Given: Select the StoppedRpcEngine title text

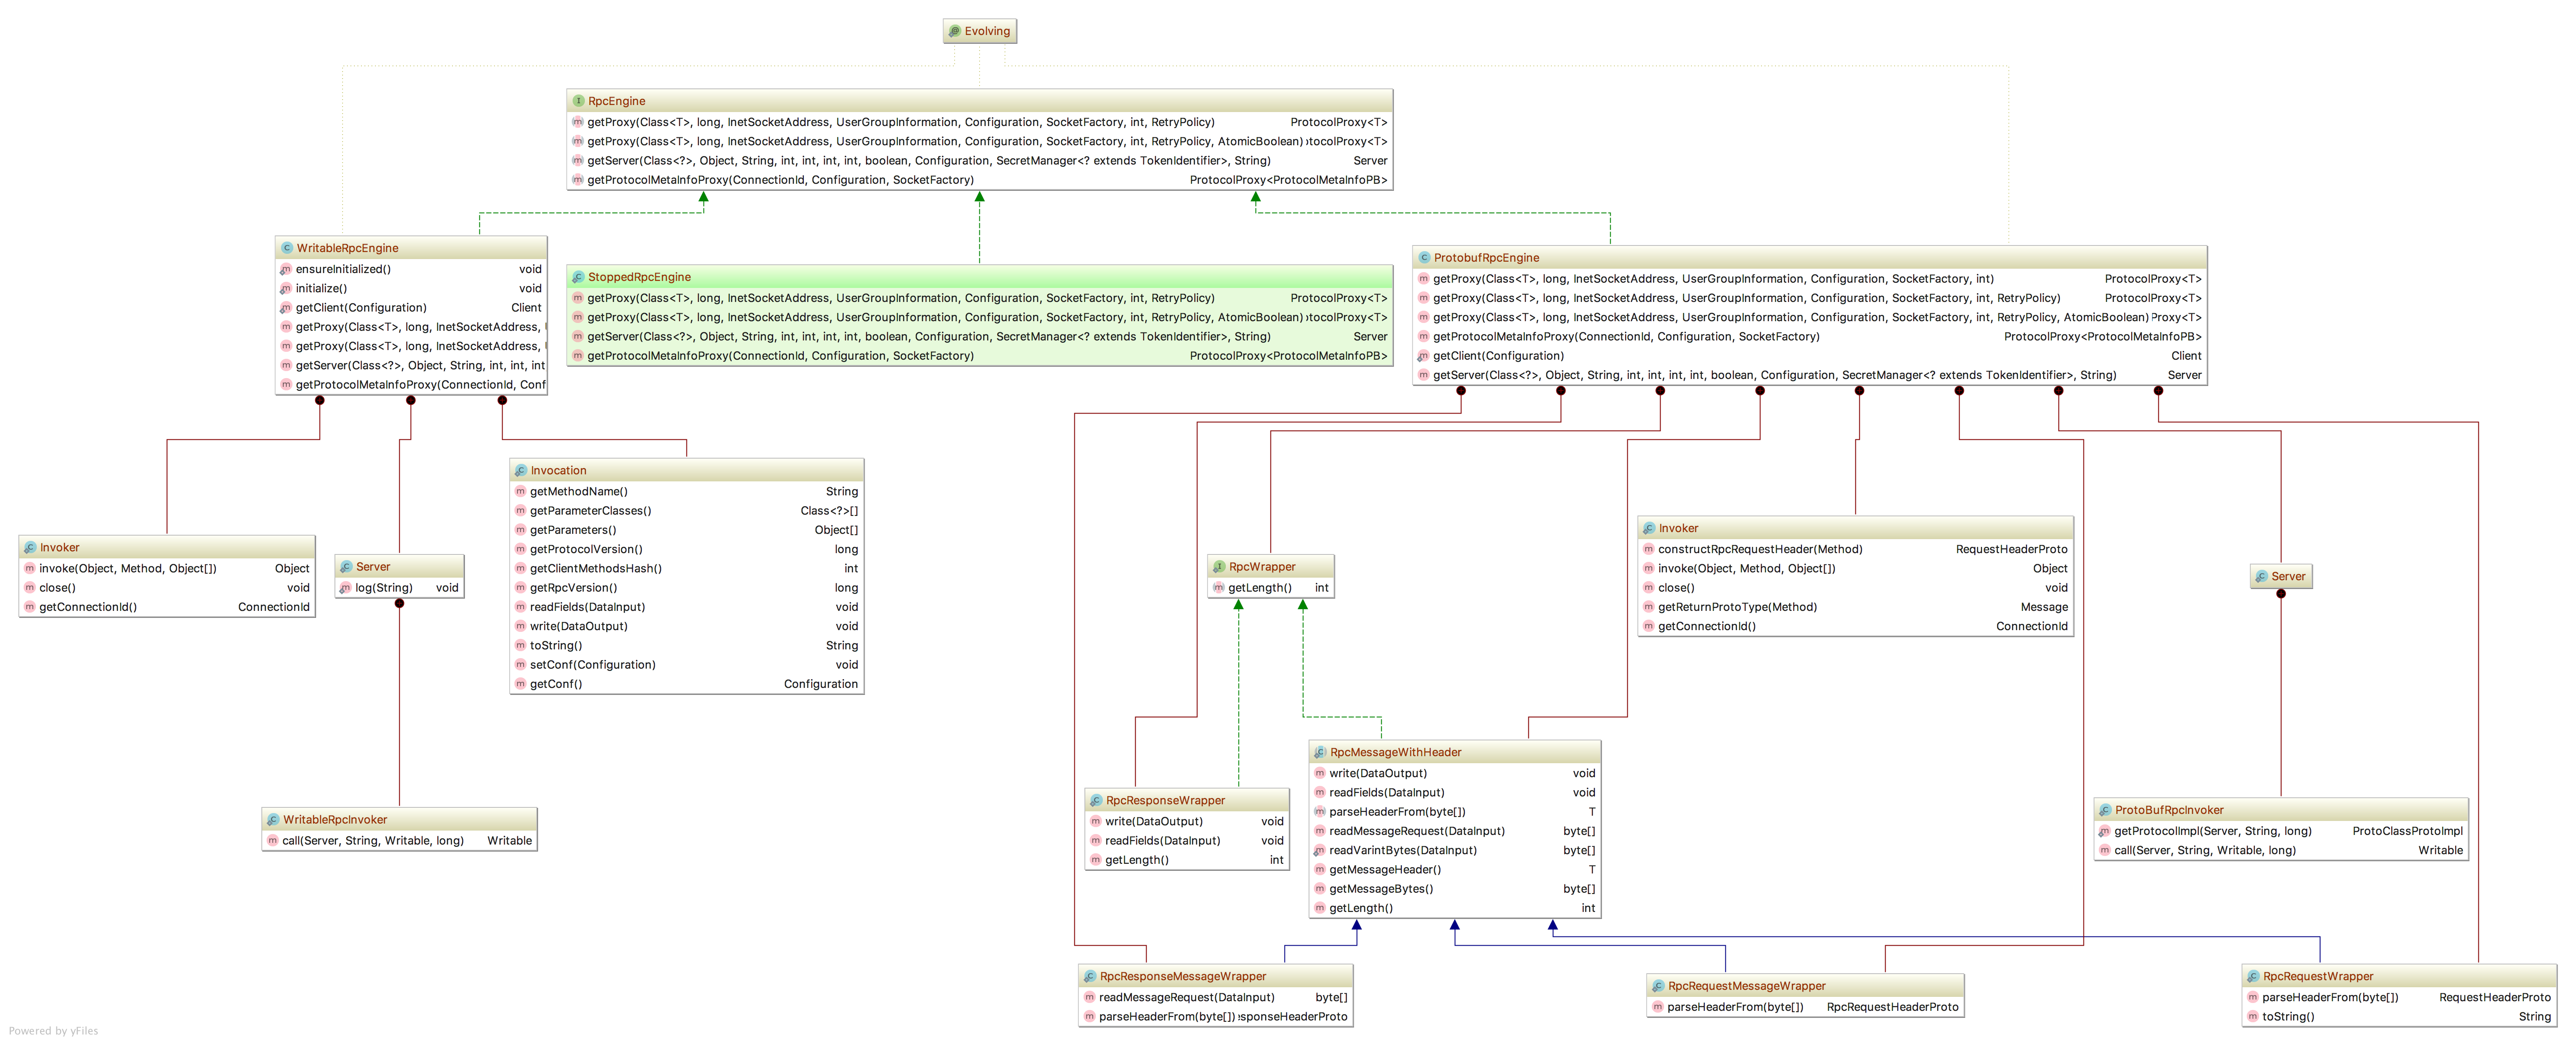Looking at the screenshot, I should point(639,277).
